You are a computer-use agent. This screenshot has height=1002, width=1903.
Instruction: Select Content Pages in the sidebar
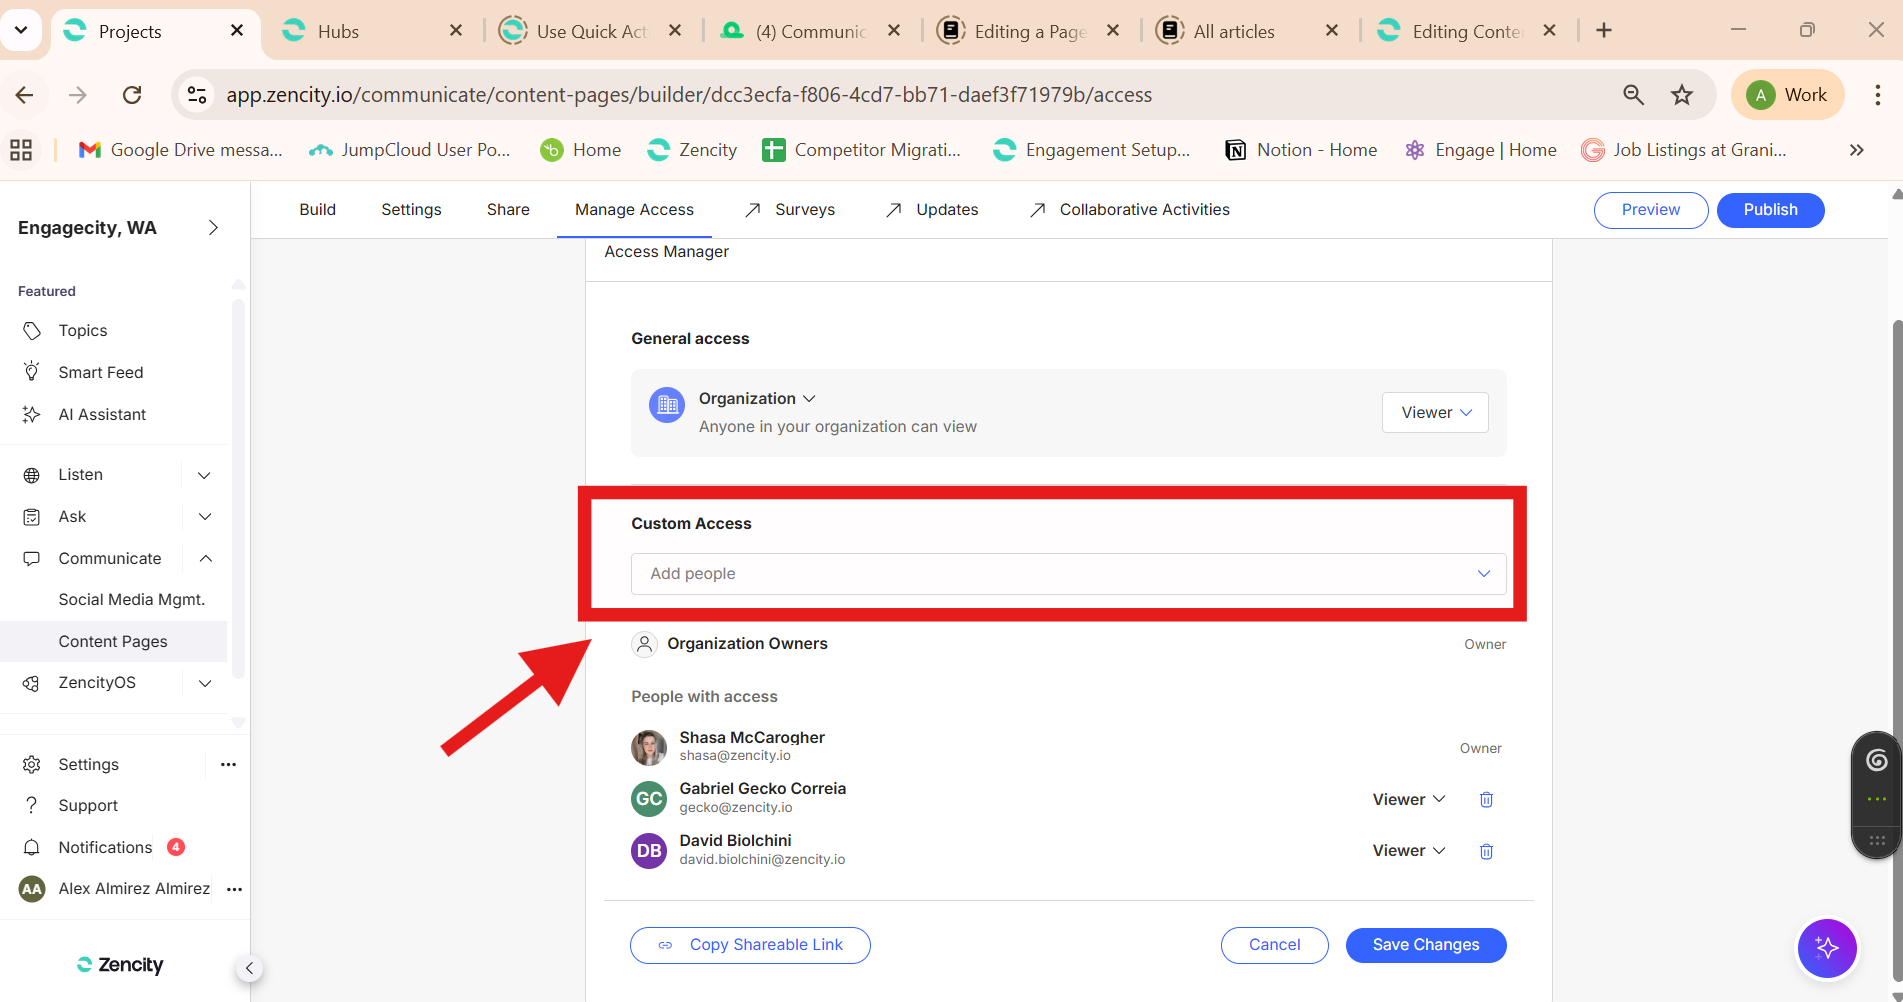coord(113,641)
